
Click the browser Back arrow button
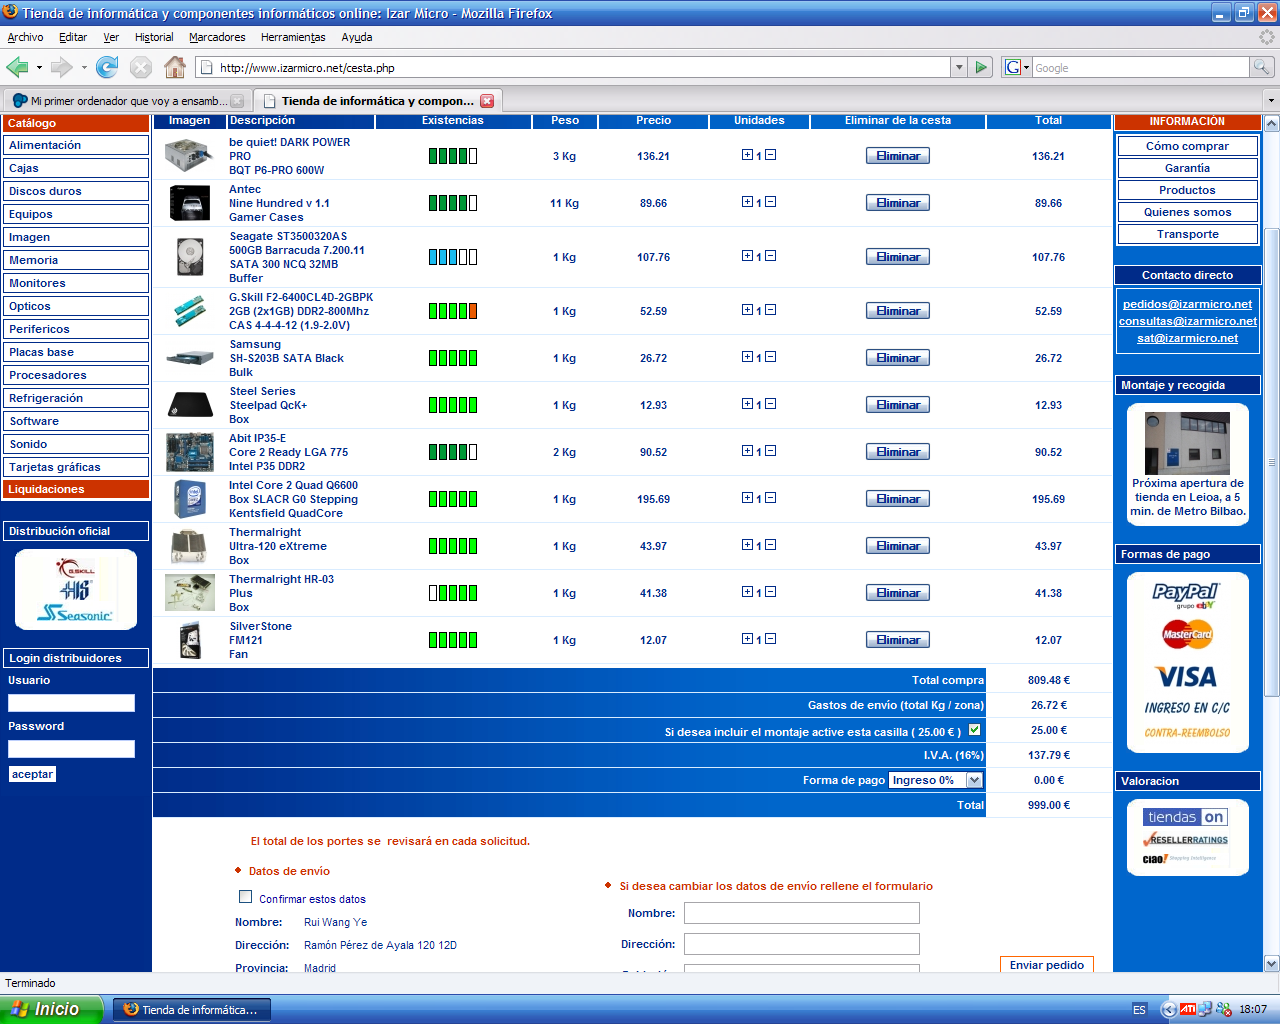pos(17,67)
